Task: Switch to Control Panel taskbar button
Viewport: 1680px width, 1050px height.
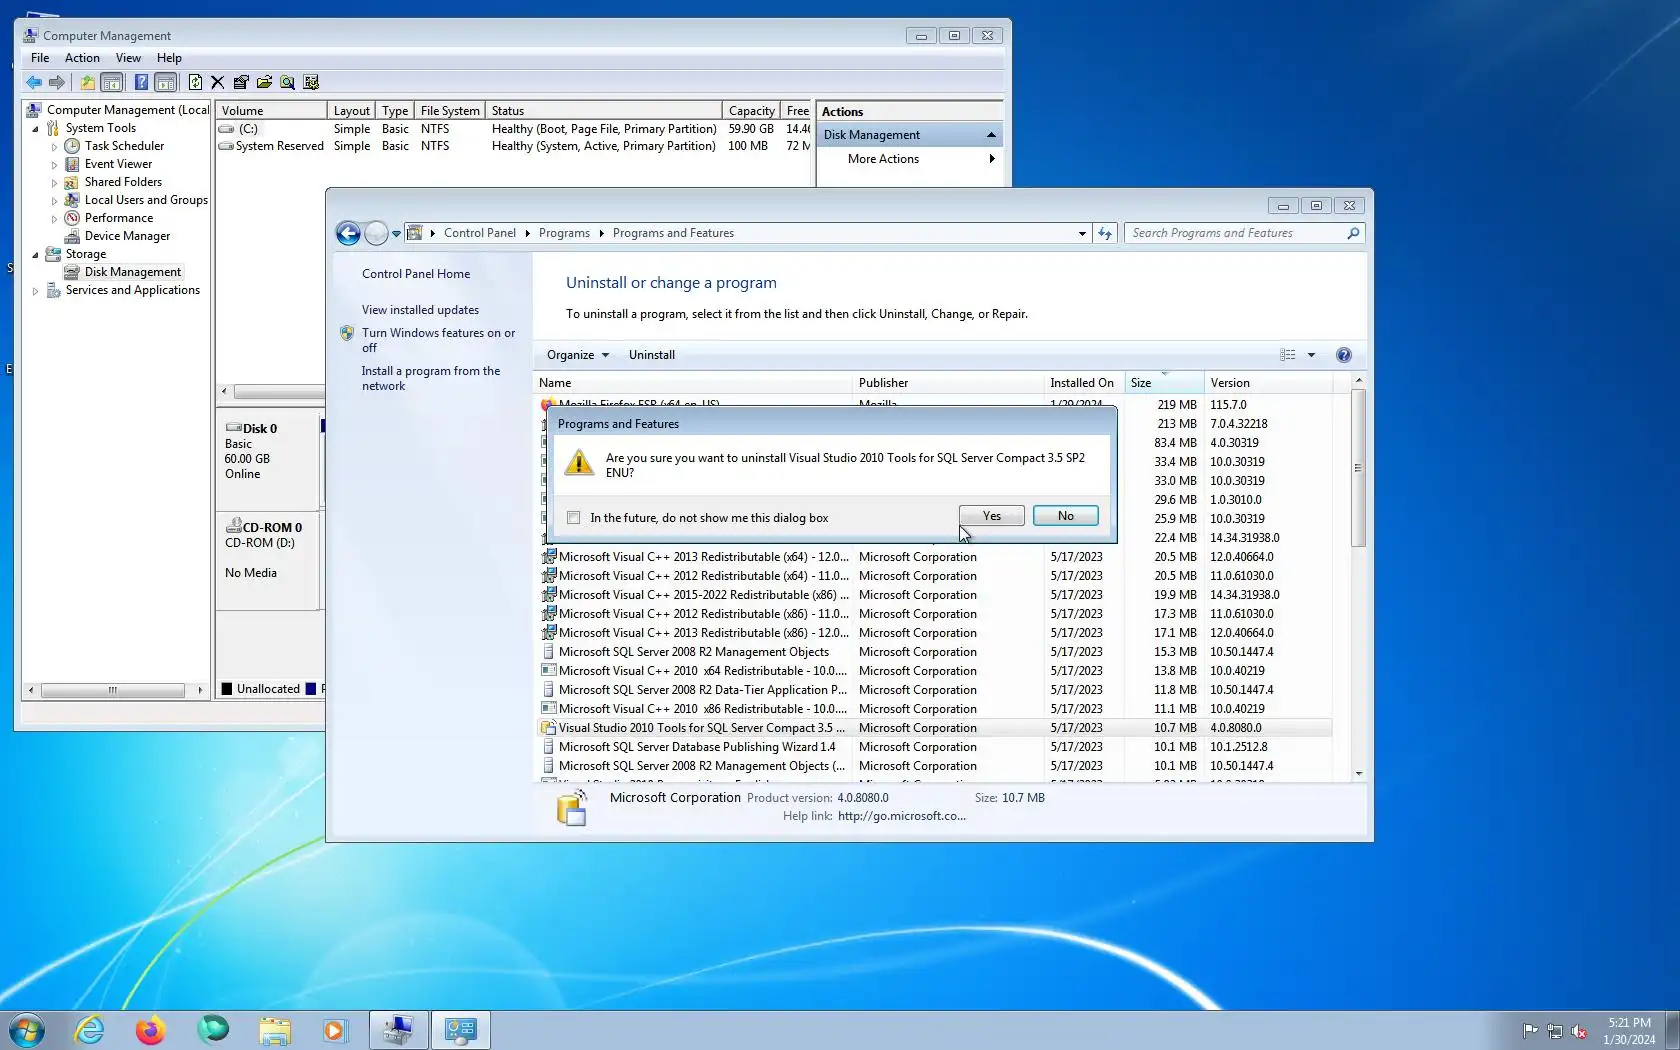Action: point(461,1030)
